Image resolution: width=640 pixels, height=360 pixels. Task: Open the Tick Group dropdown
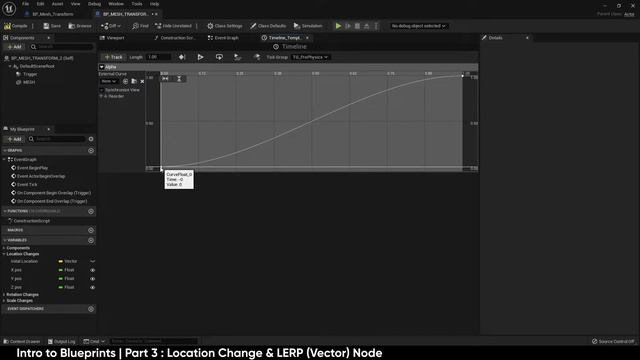[310, 58]
